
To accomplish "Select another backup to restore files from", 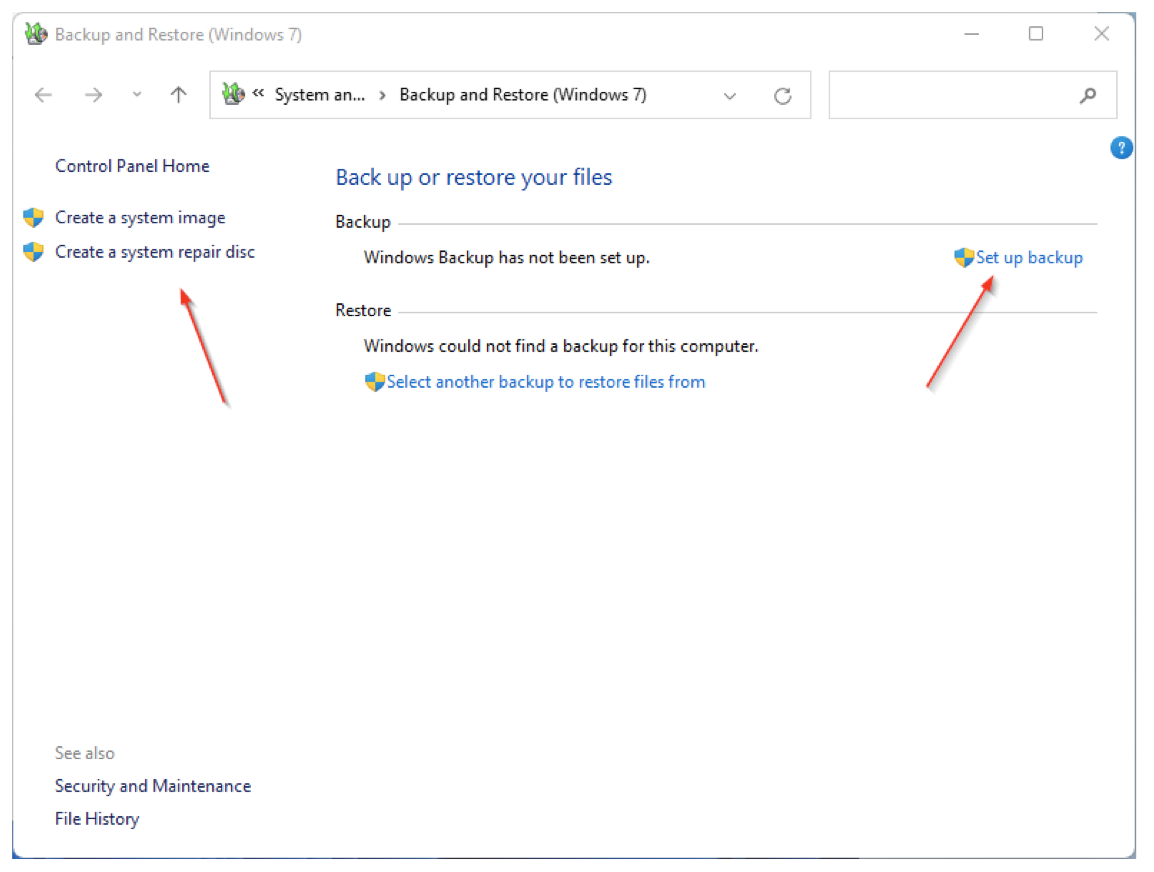I will point(546,382).
